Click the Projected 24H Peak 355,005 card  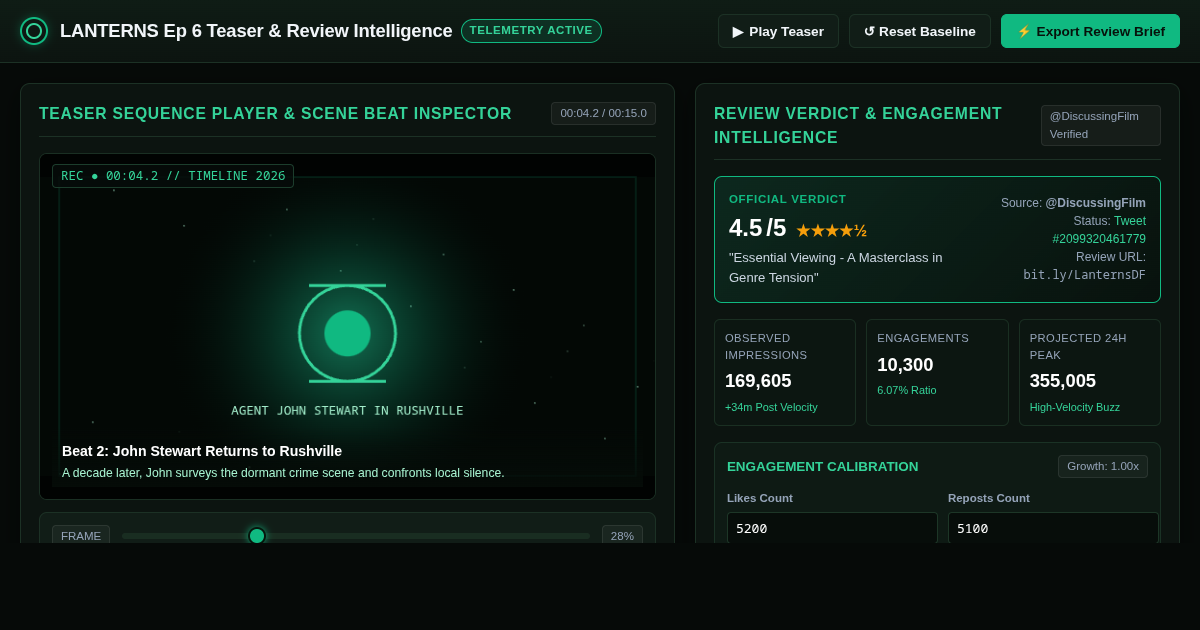(x=1090, y=372)
